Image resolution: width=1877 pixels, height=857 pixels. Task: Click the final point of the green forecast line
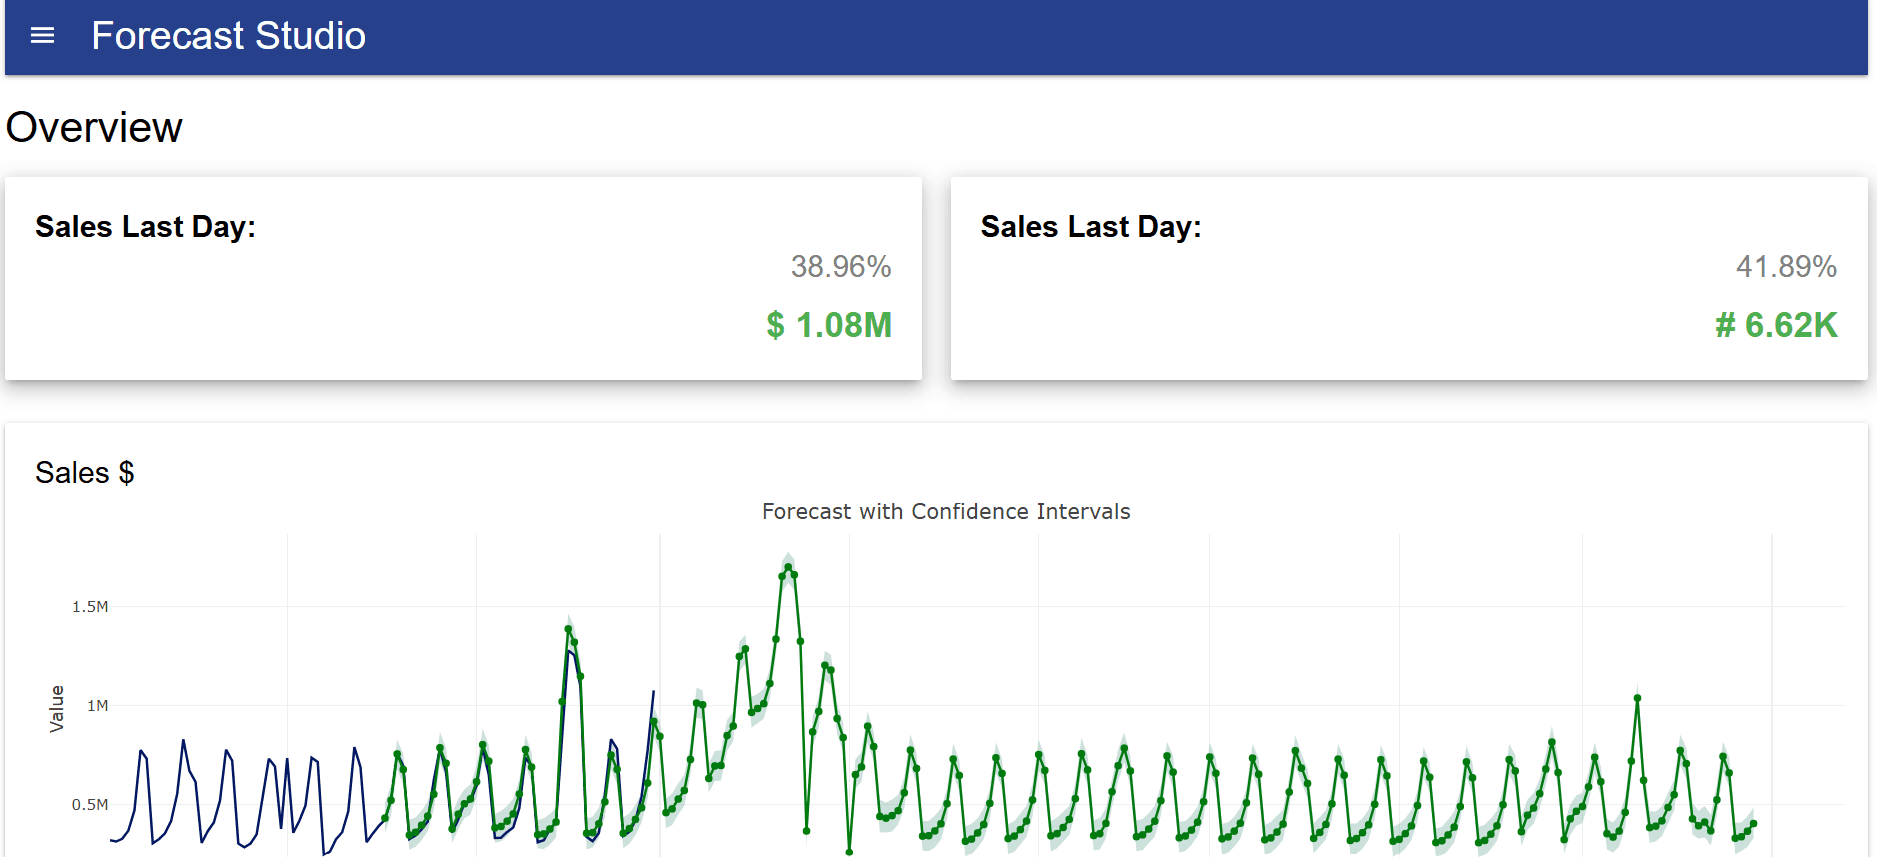[1753, 824]
